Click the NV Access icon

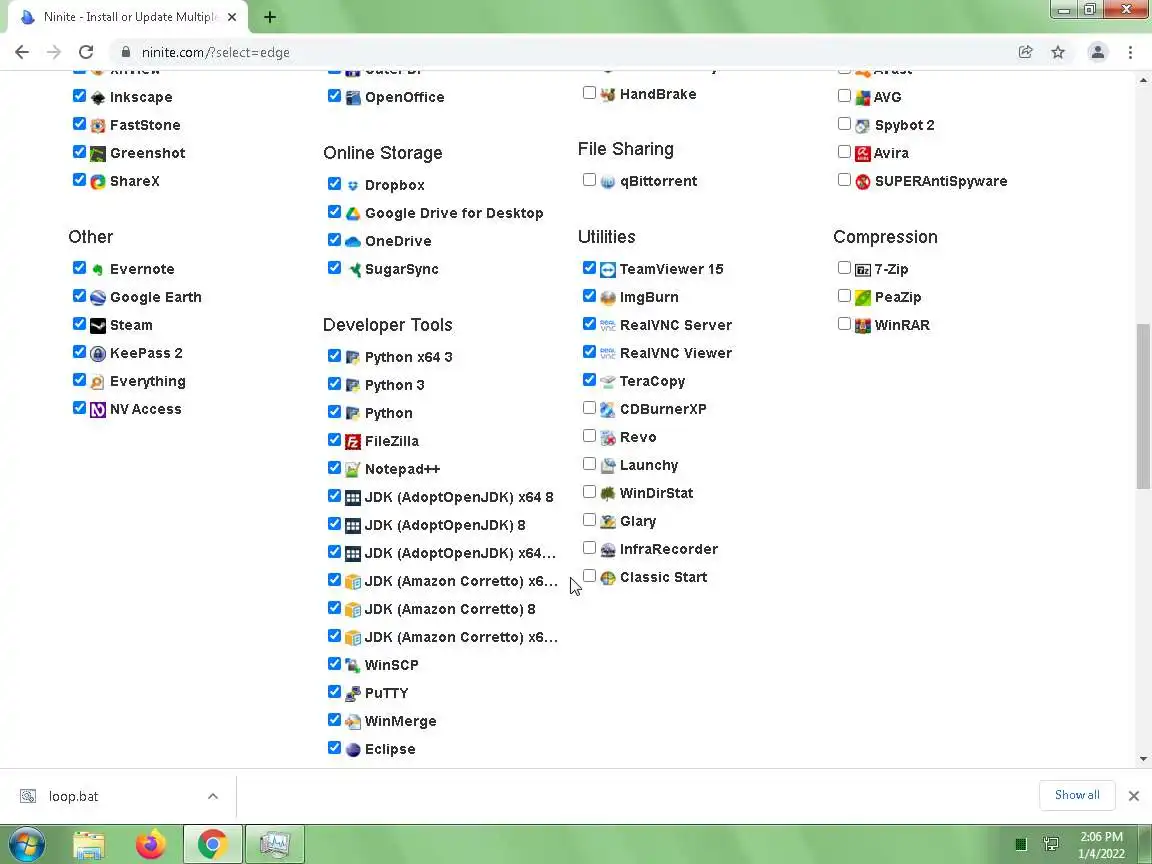click(98, 410)
